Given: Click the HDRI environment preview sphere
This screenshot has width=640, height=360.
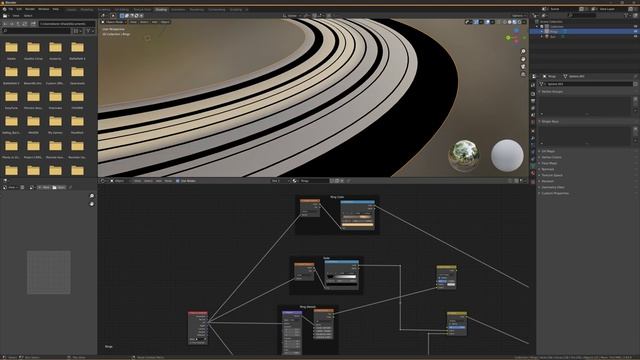Looking at the screenshot, I should point(464,155).
